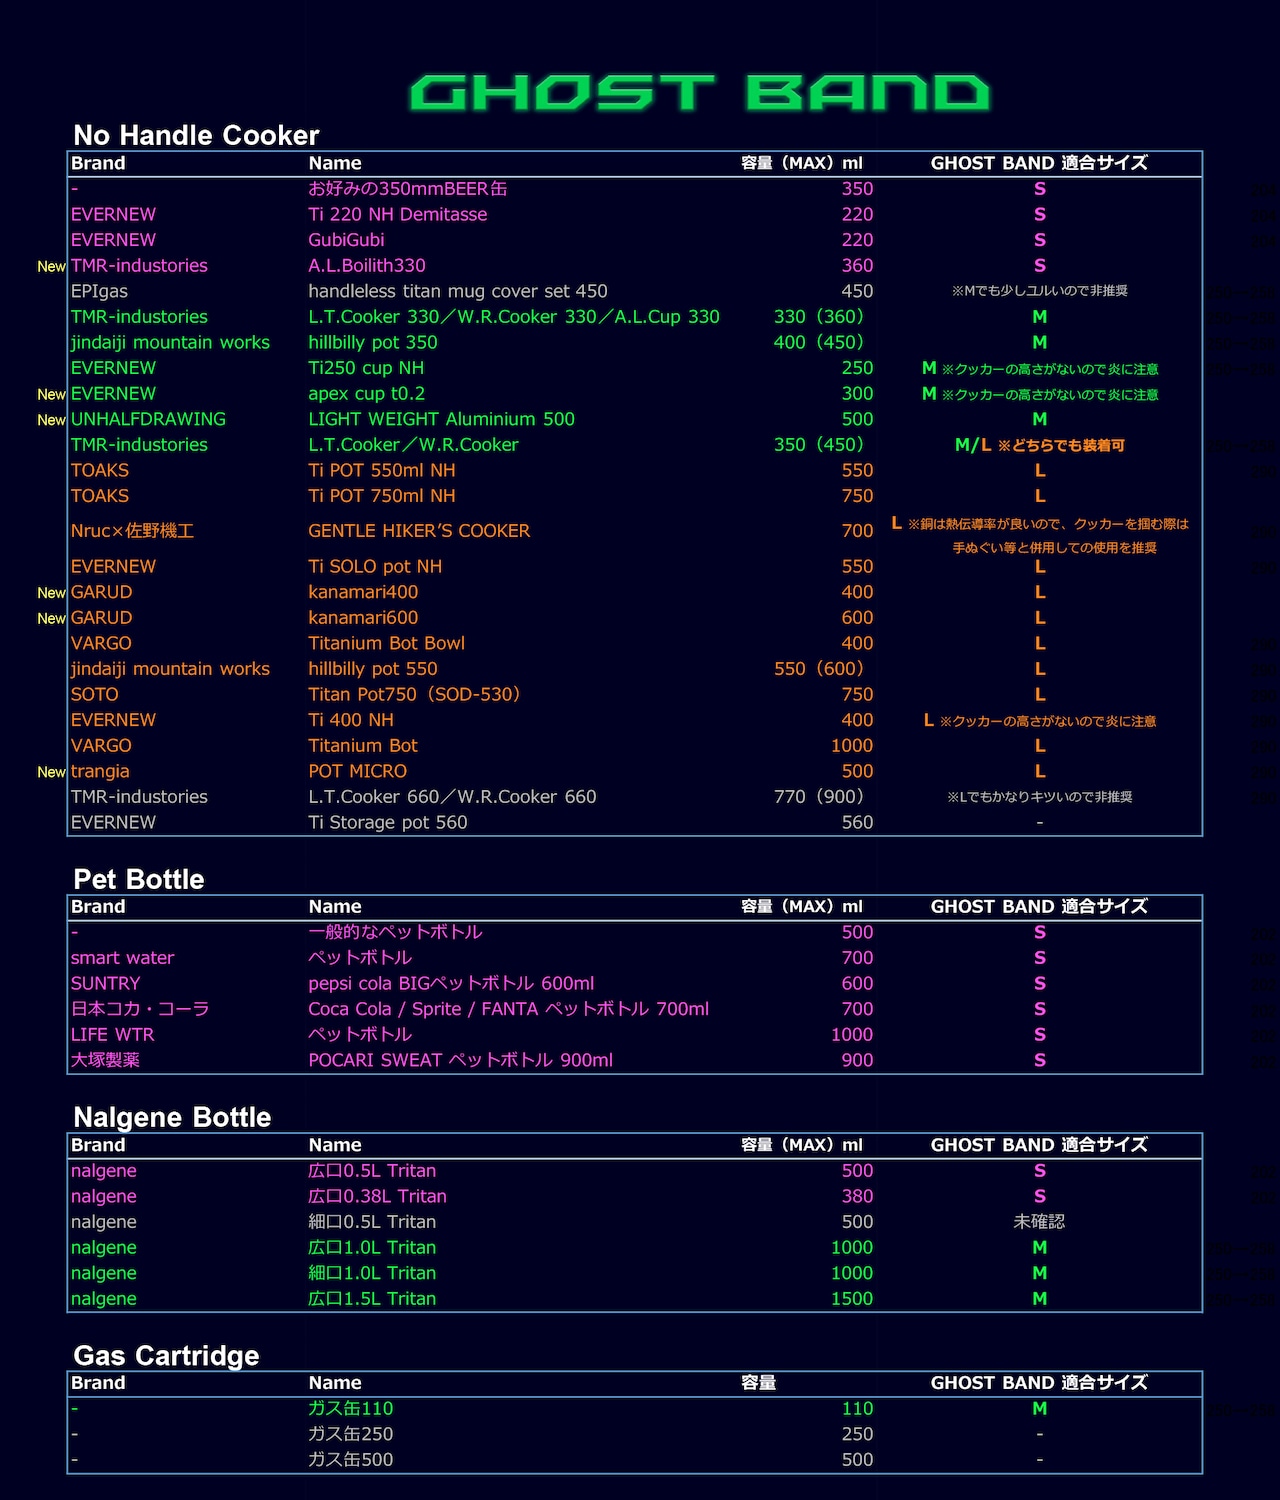1280x1500 pixels.
Task: Click 'お好みの350mmBEER缶' name cell
Action: pyautogui.click(x=408, y=189)
